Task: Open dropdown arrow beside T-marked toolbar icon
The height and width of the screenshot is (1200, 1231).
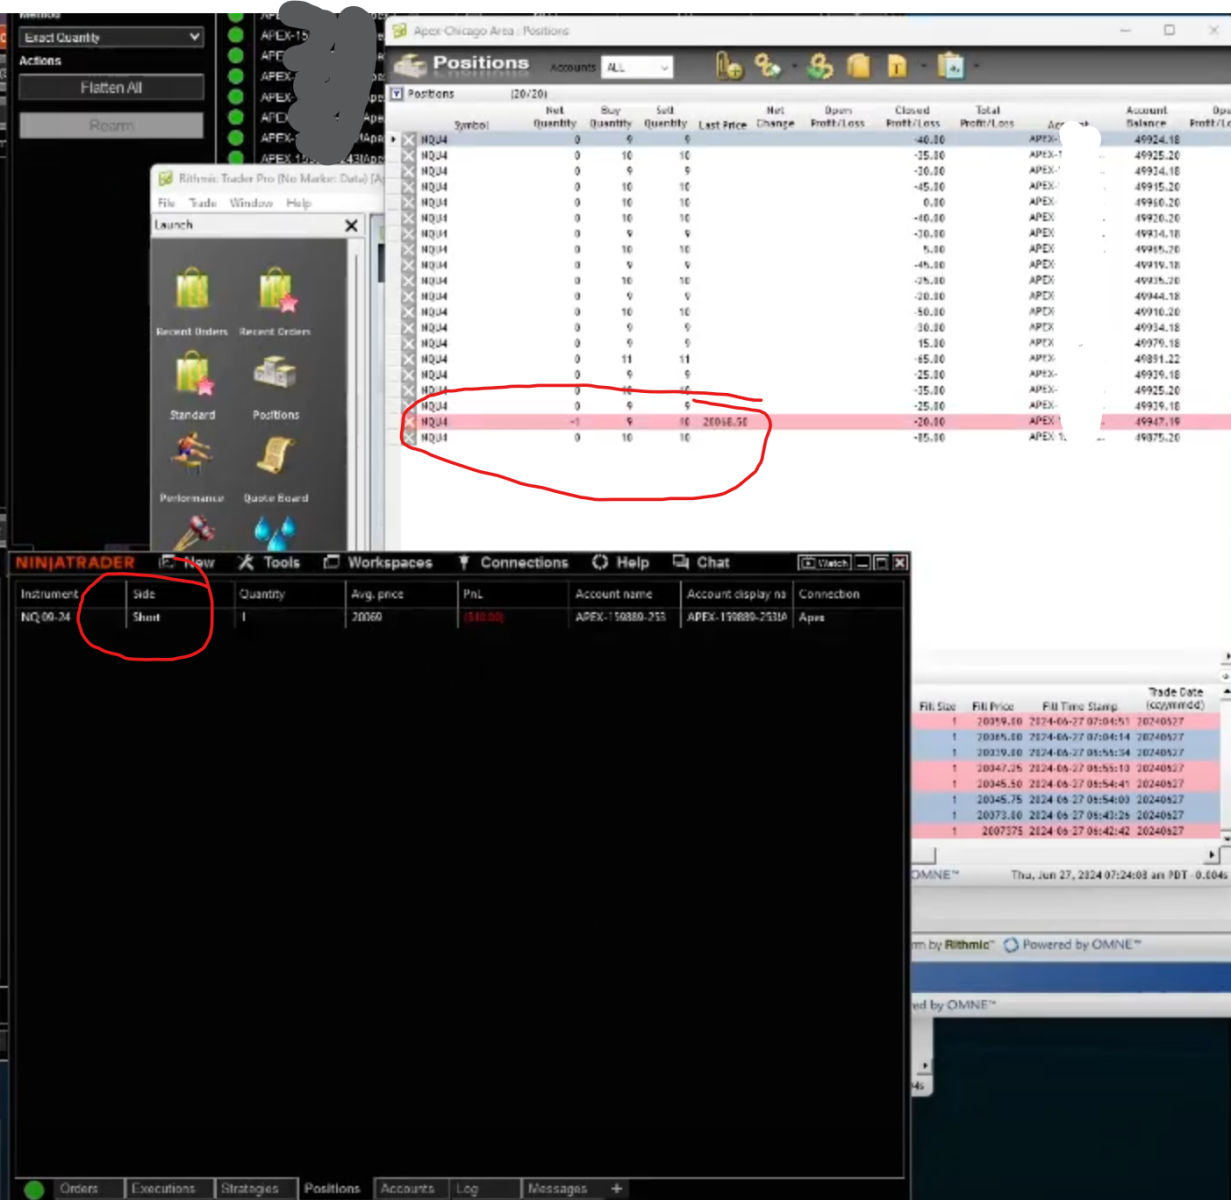Action: 922,67
